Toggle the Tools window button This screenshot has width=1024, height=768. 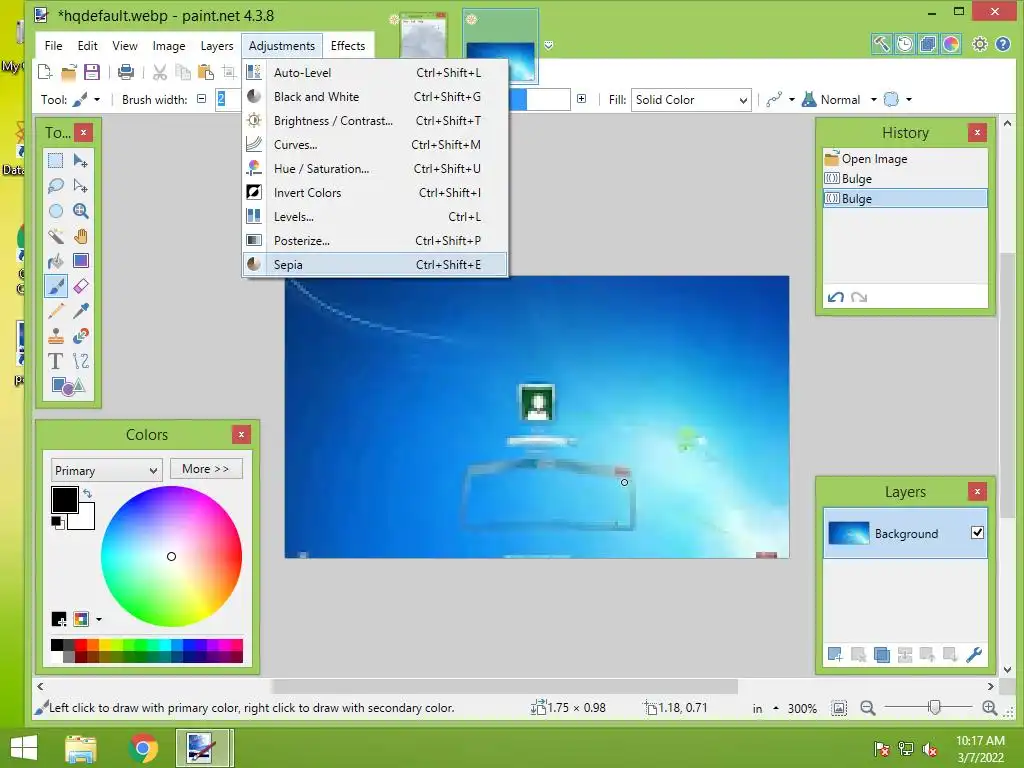pyautogui.click(x=881, y=44)
